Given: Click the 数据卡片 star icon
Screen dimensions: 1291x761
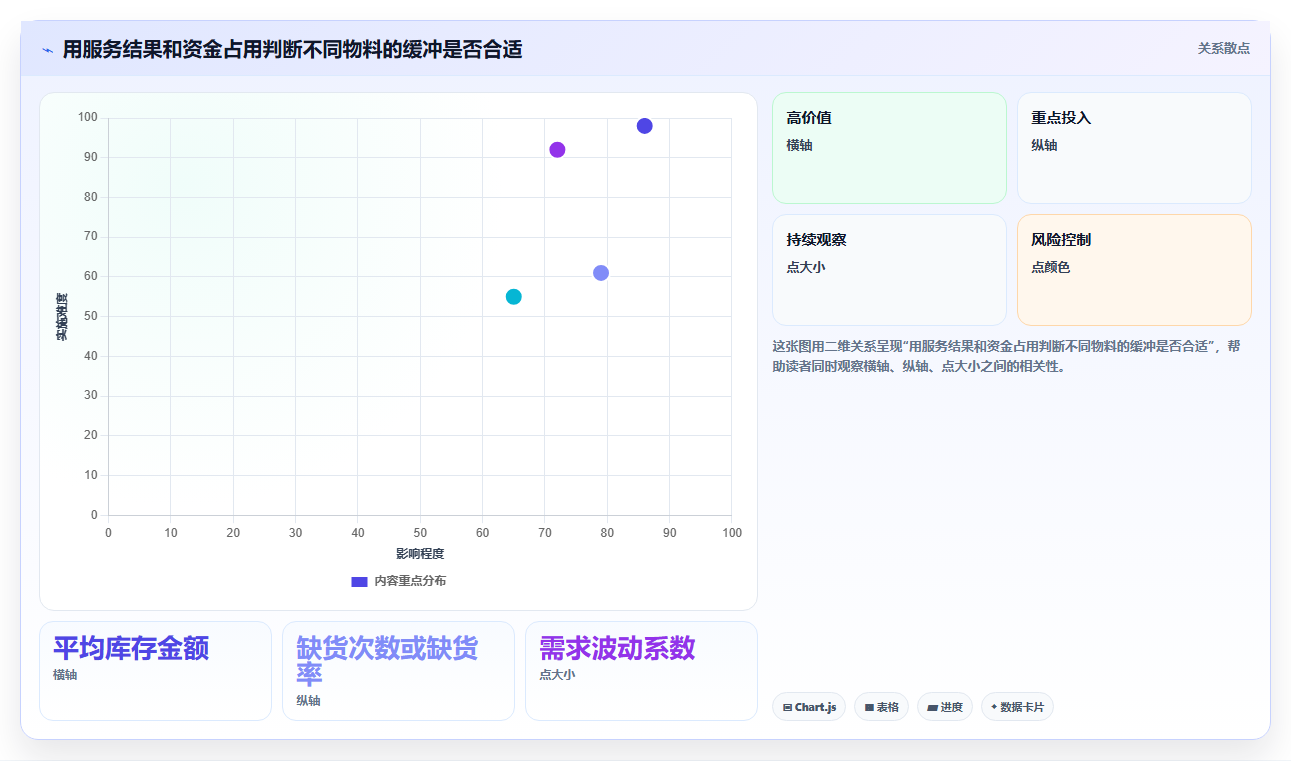Looking at the screenshot, I should (x=994, y=707).
